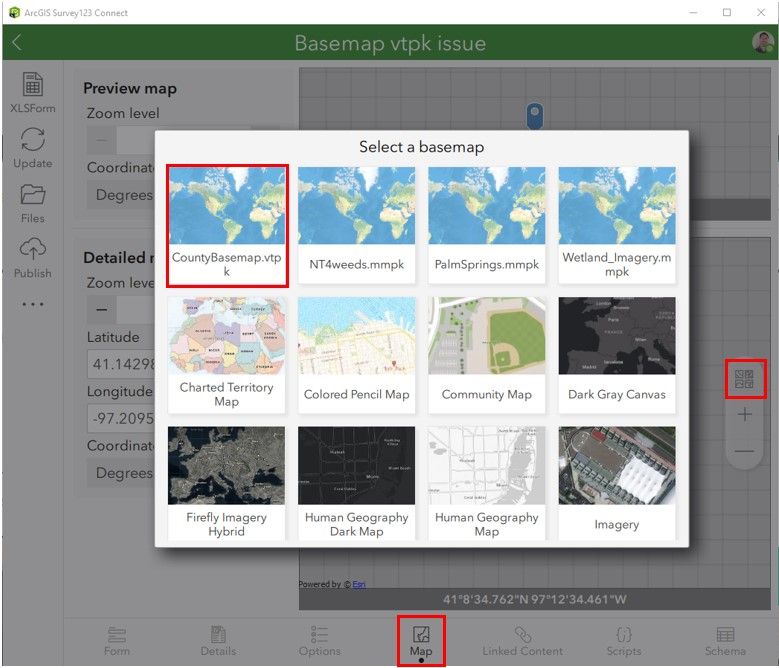Image resolution: width=779 pixels, height=668 pixels.
Task: Minimize the Survey123 Connect window
Action: [x=694, y=12]
